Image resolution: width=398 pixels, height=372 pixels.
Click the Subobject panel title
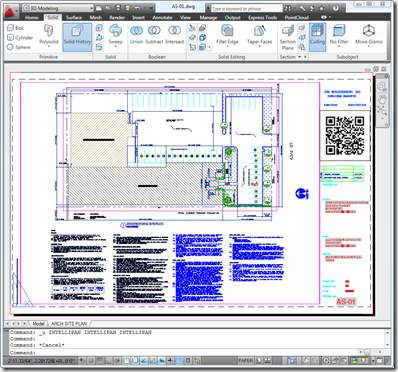click(x=347, y=57)
